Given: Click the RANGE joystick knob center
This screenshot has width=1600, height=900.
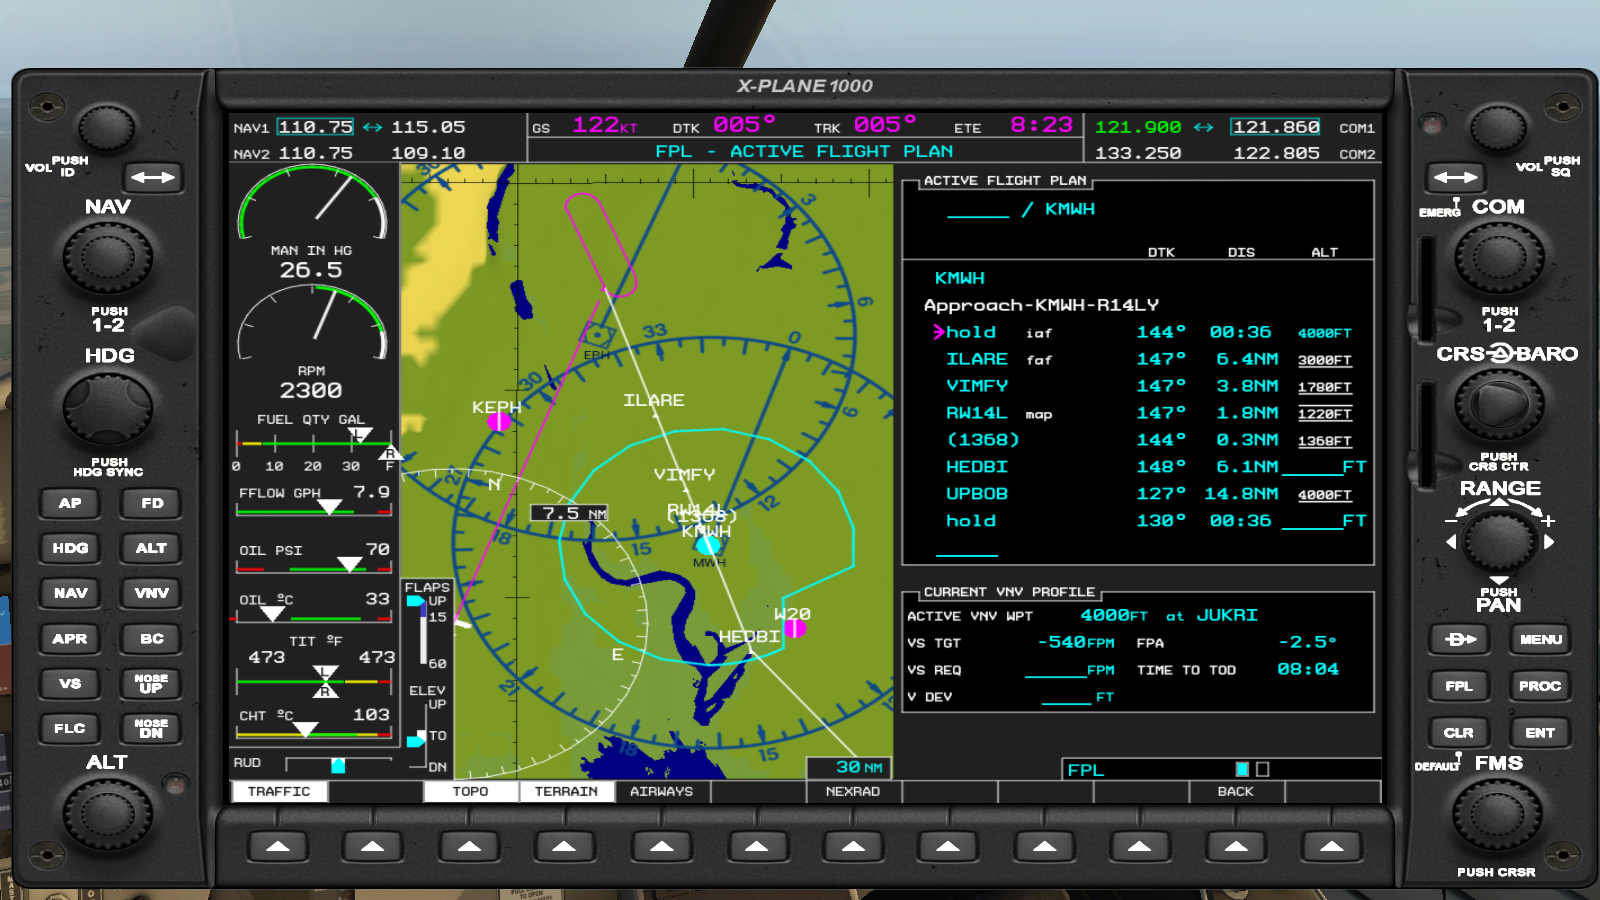Looking at the screenshot, I should click(x=1499, y=541).
